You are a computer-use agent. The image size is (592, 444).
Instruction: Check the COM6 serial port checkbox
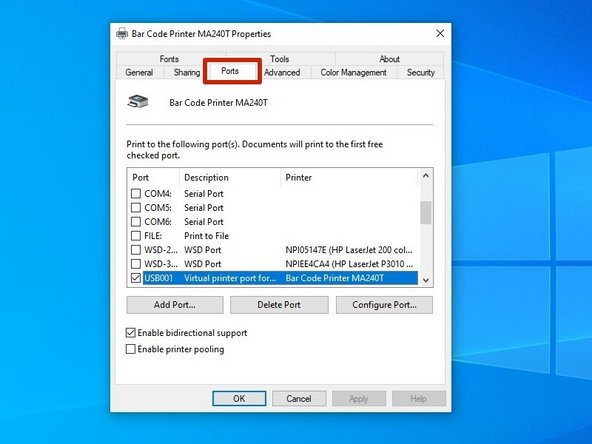[x=136, y=222]
